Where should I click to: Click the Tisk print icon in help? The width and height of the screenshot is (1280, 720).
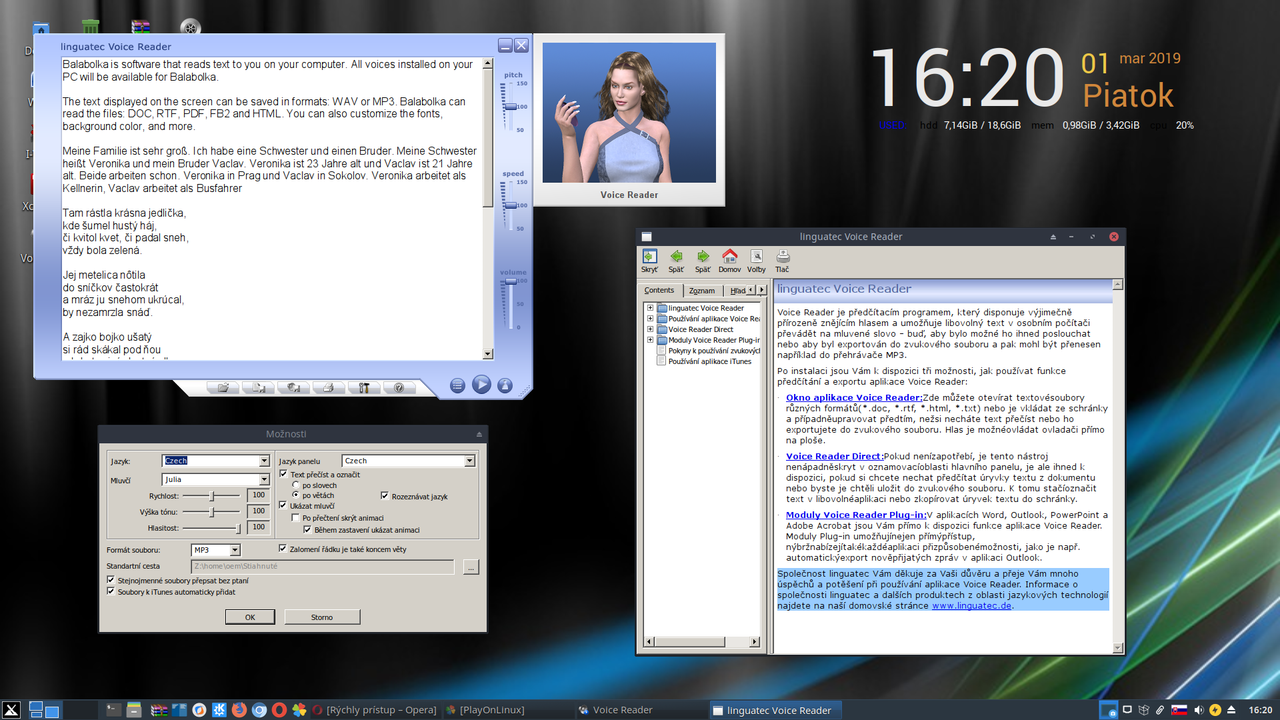[782, 260]
